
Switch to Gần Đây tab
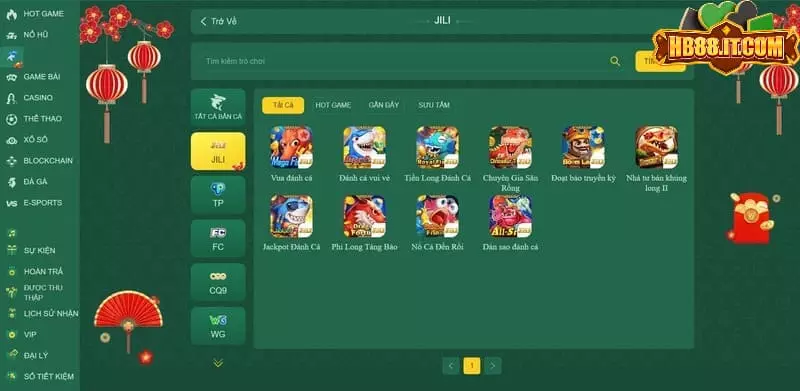(x=384, y=105)
